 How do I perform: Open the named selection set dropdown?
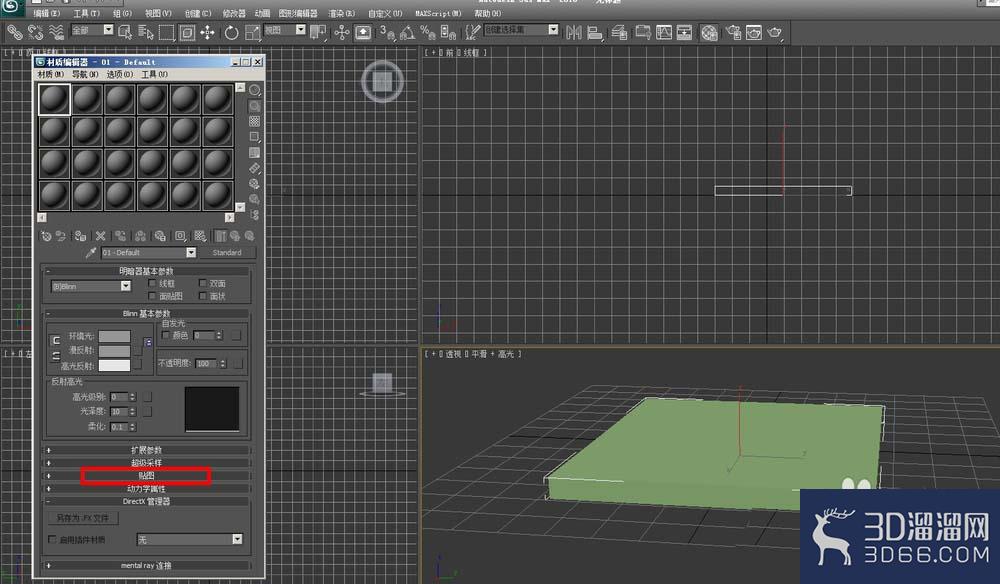tap(553, 29)
